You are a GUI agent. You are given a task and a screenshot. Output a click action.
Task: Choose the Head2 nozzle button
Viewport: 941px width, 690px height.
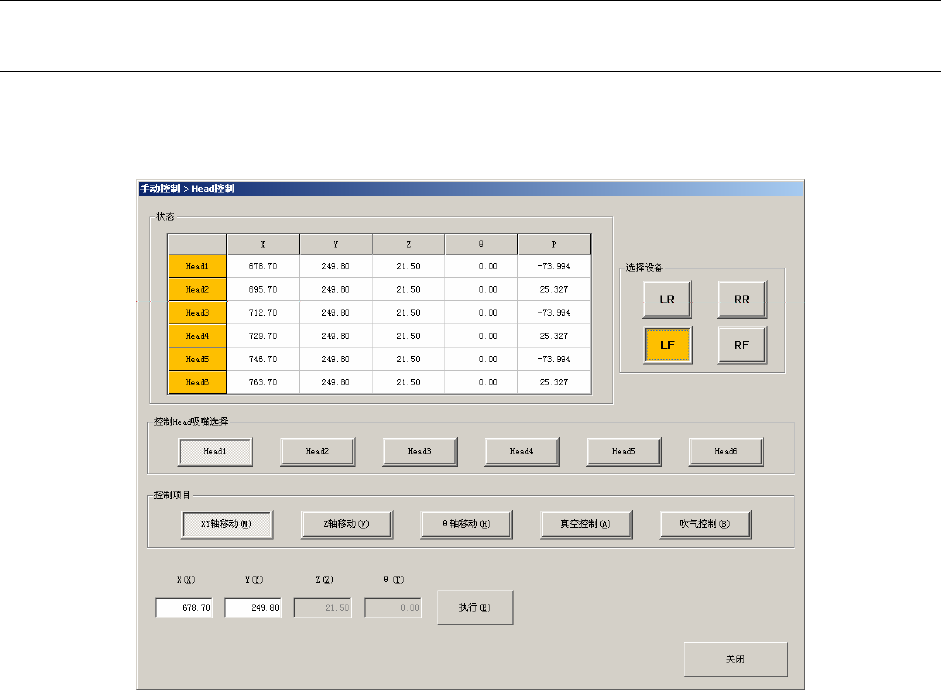[318, 452]
